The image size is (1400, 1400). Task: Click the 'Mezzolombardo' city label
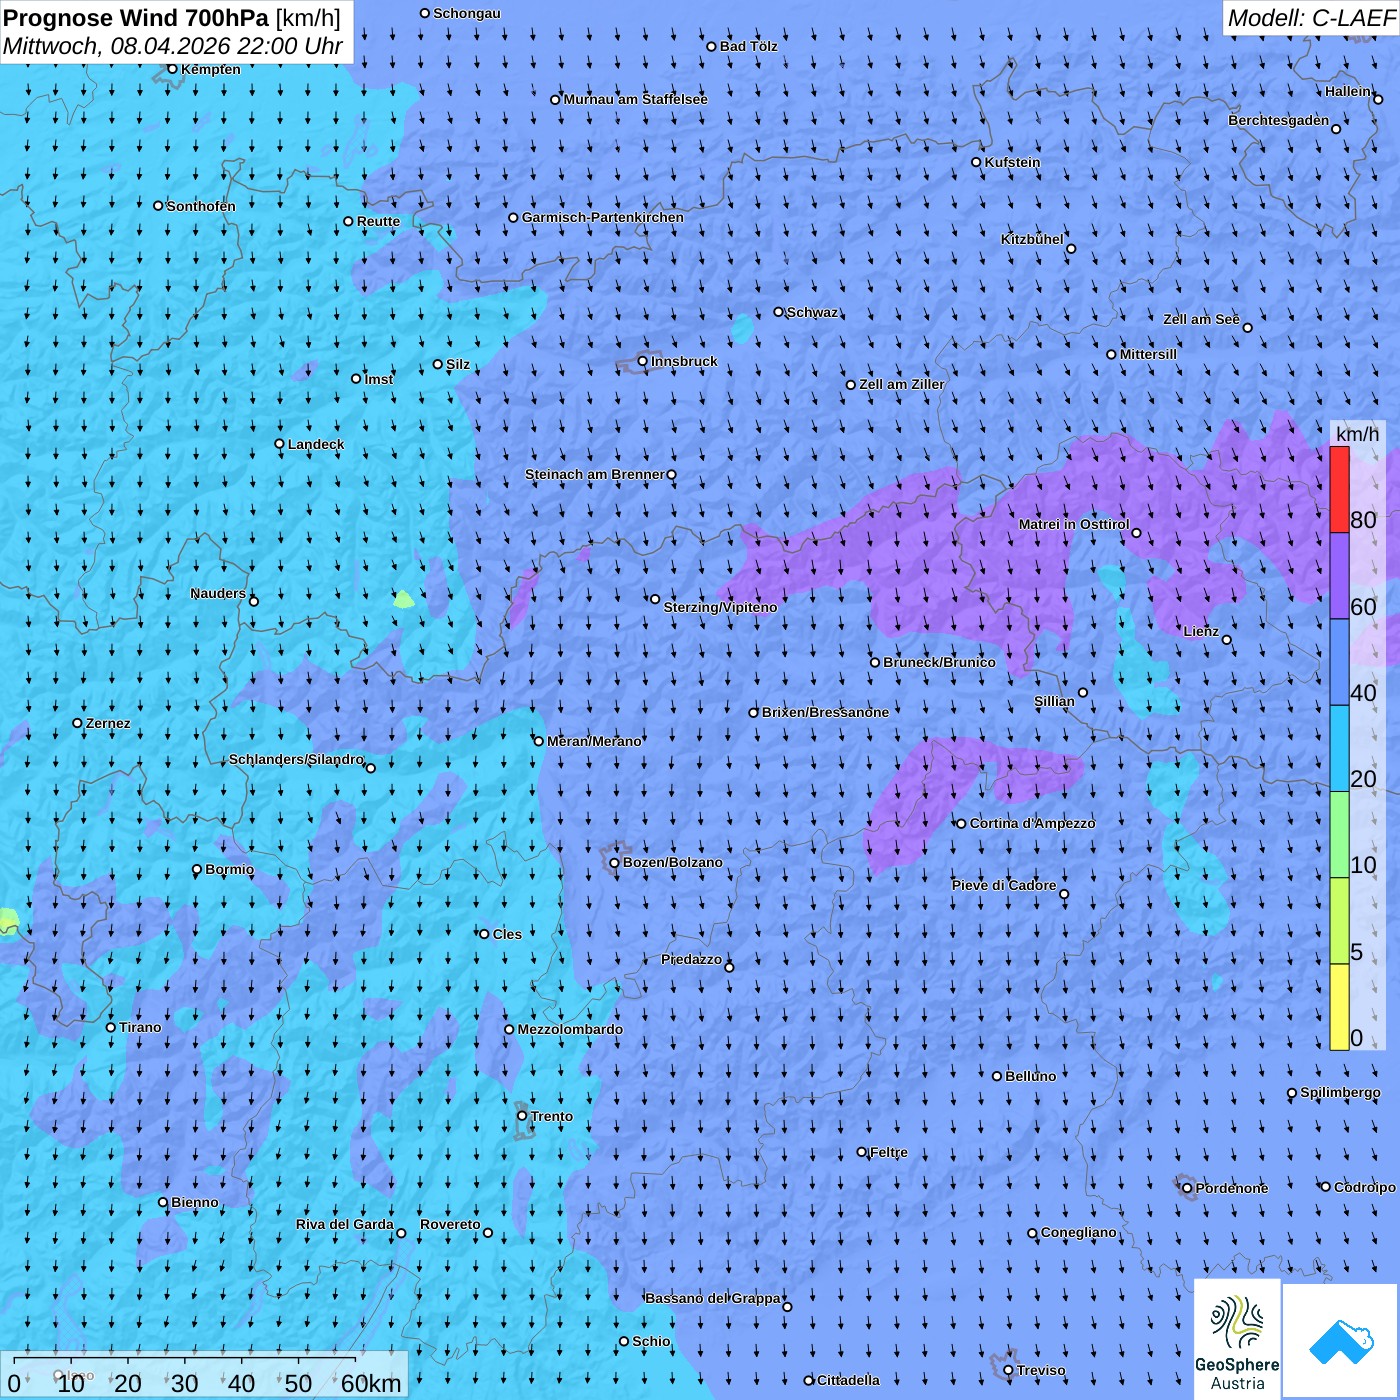click(570, 1029)
